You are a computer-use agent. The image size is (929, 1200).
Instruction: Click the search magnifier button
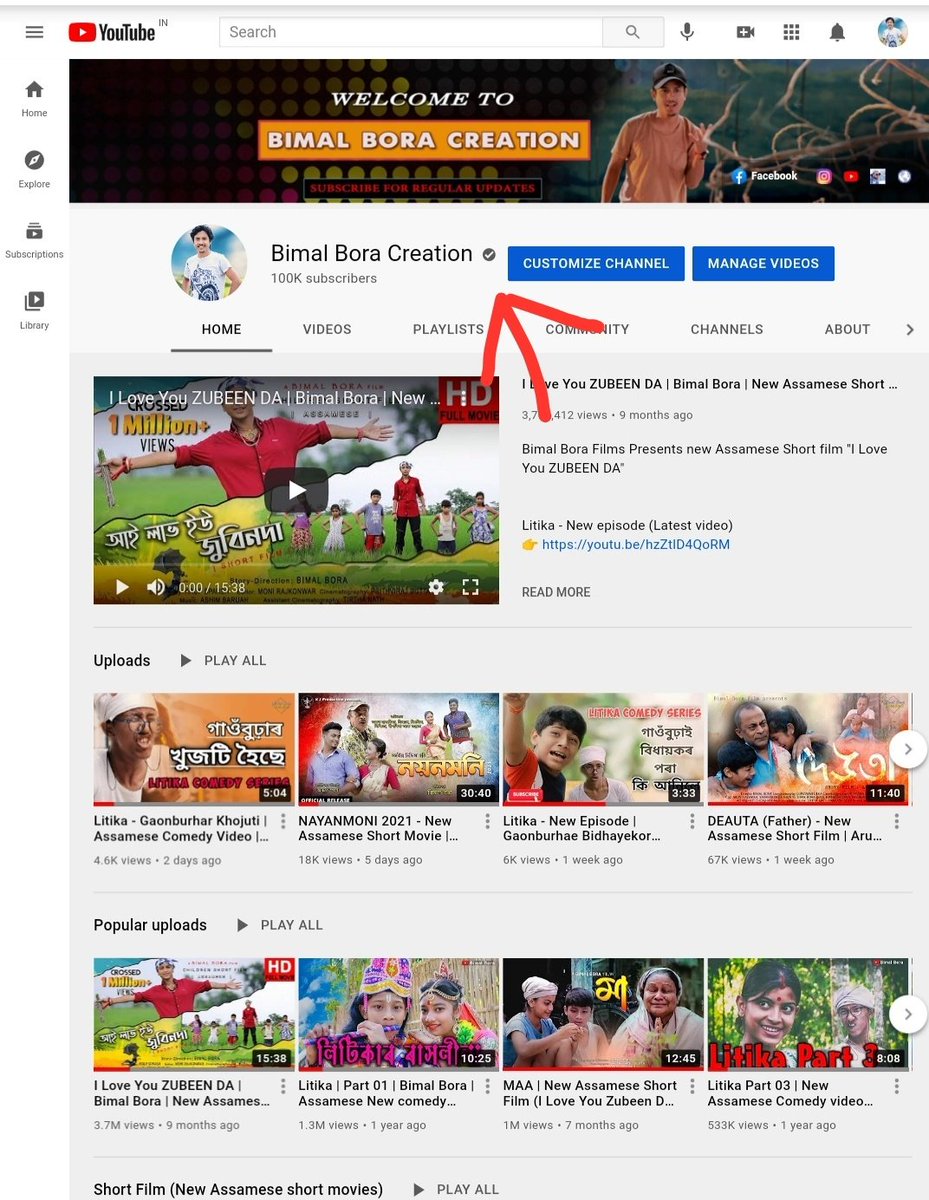tap(632, 32)
